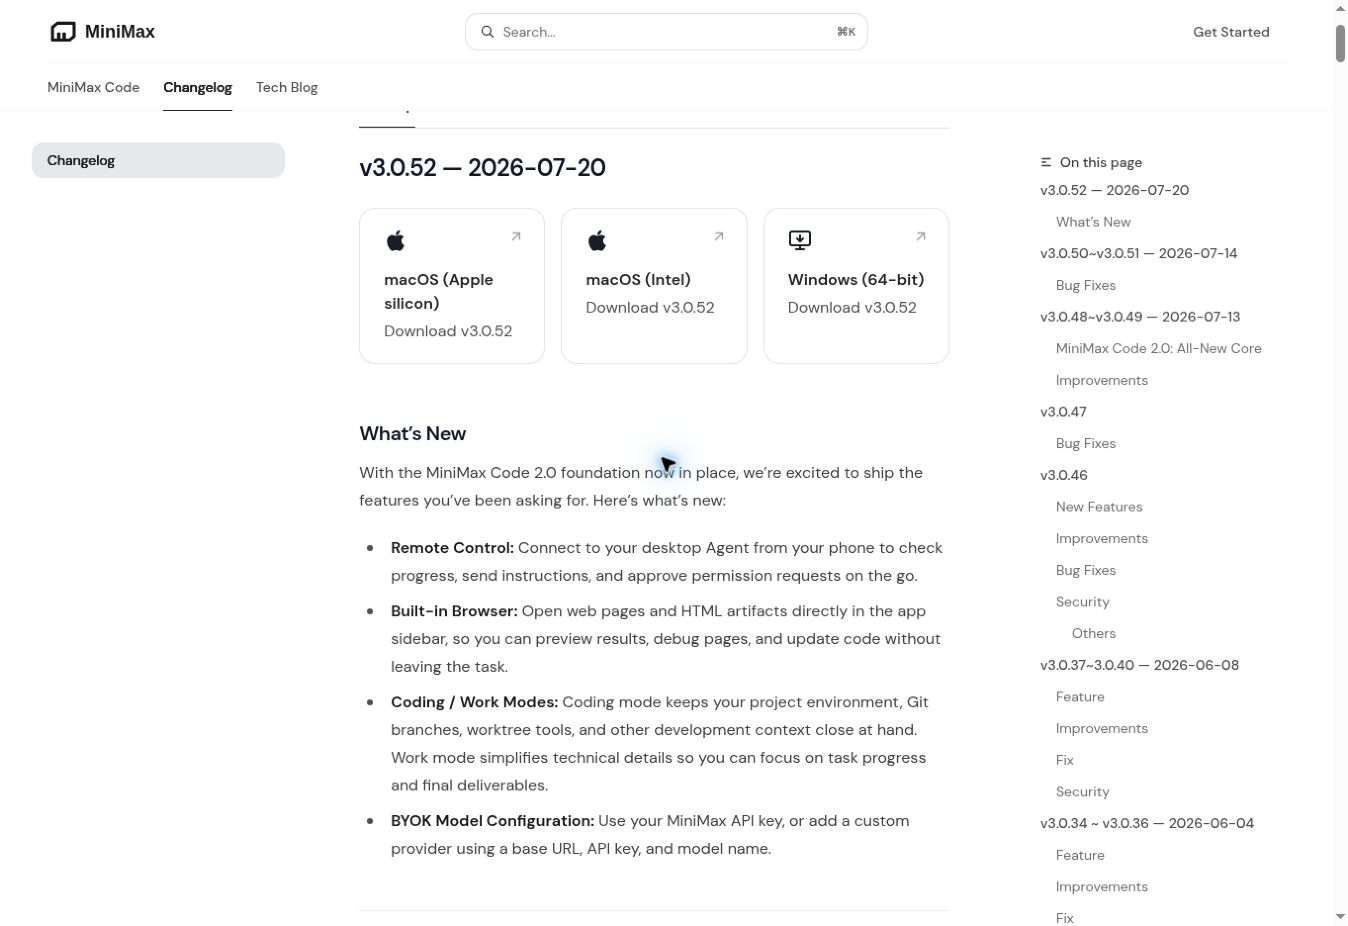Click the MiniMax brand name

120,32
